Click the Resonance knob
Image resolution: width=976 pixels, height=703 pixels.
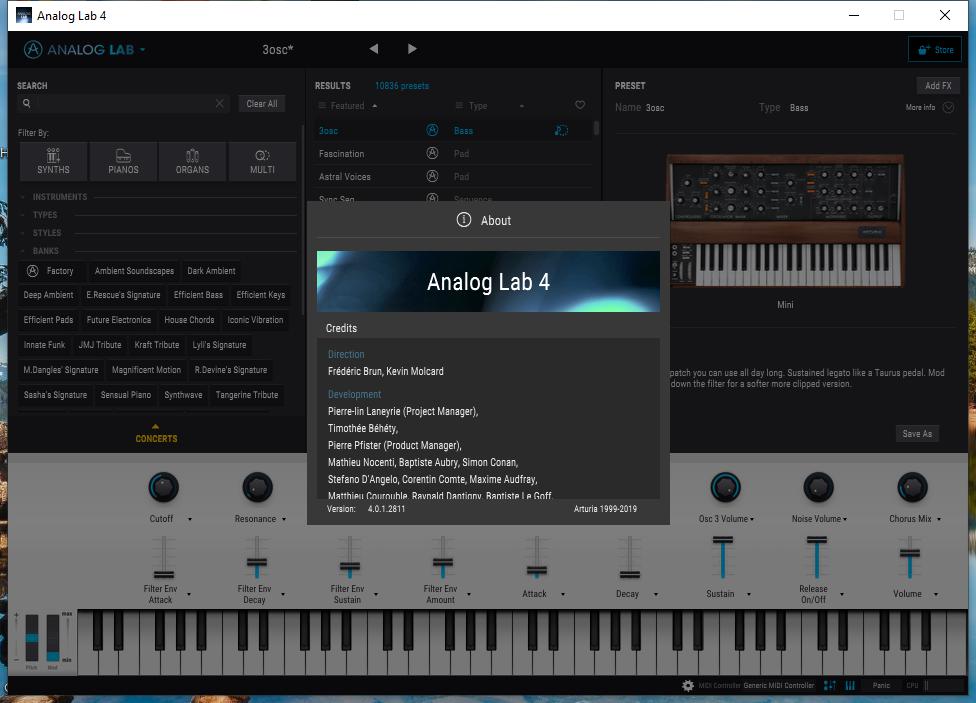click(x=257, y=488)
